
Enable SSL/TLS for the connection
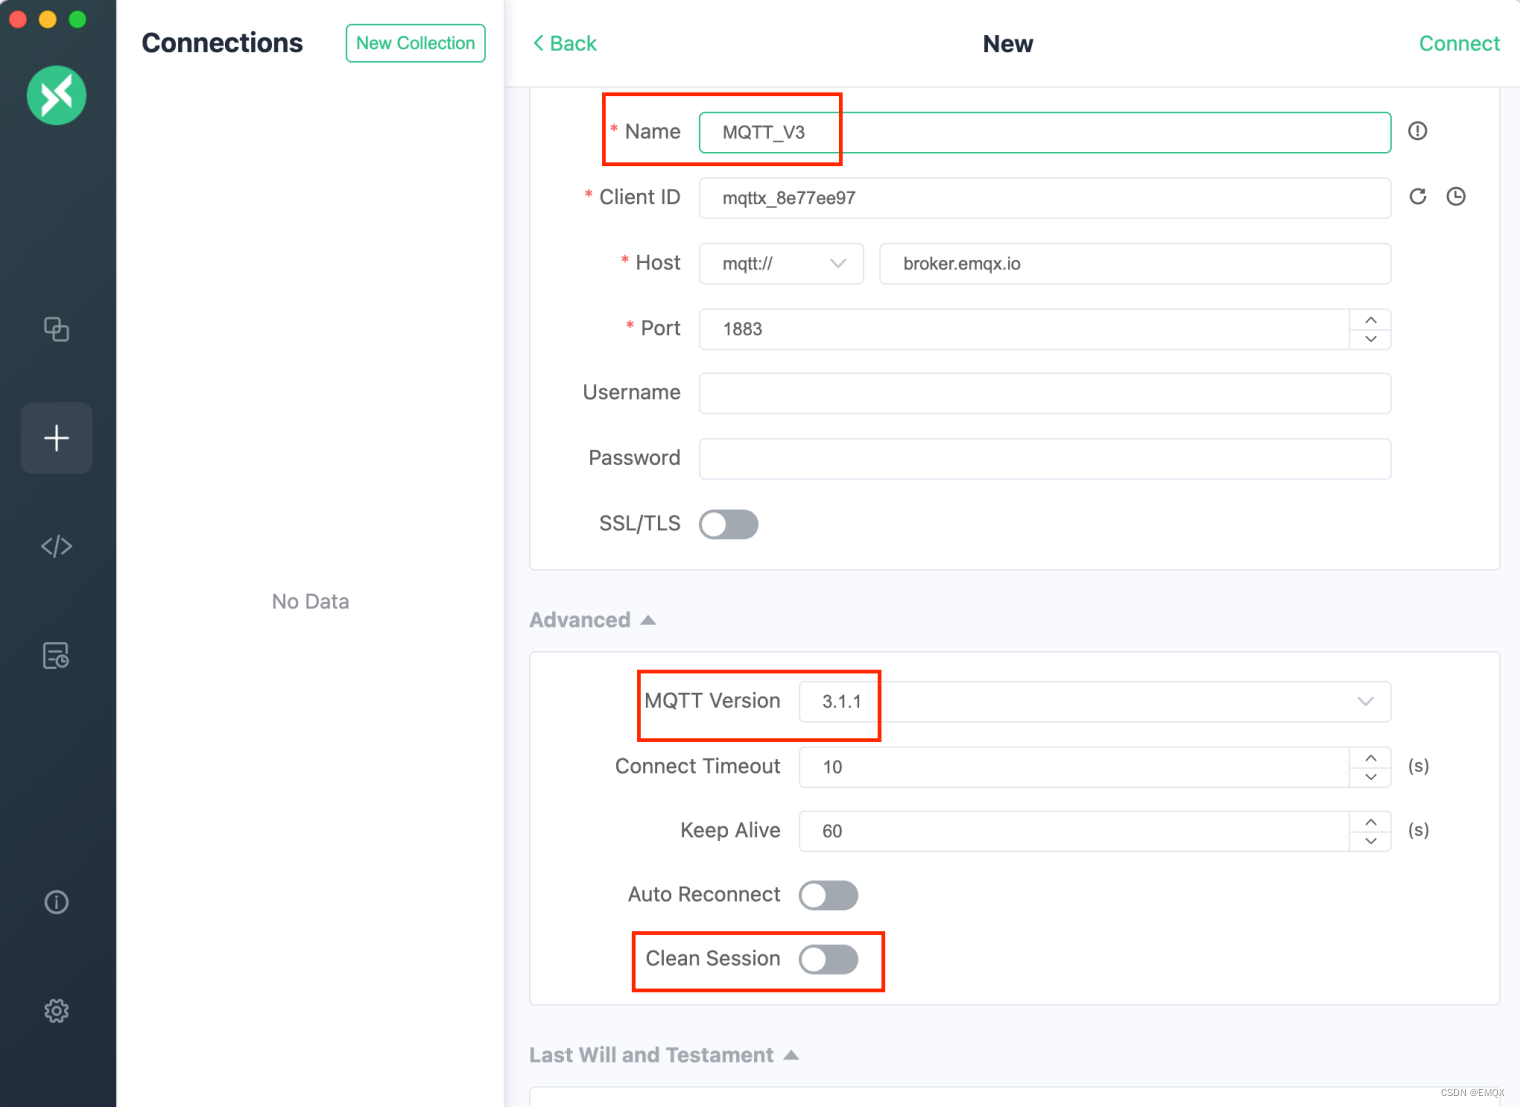(x=728, y=524)
